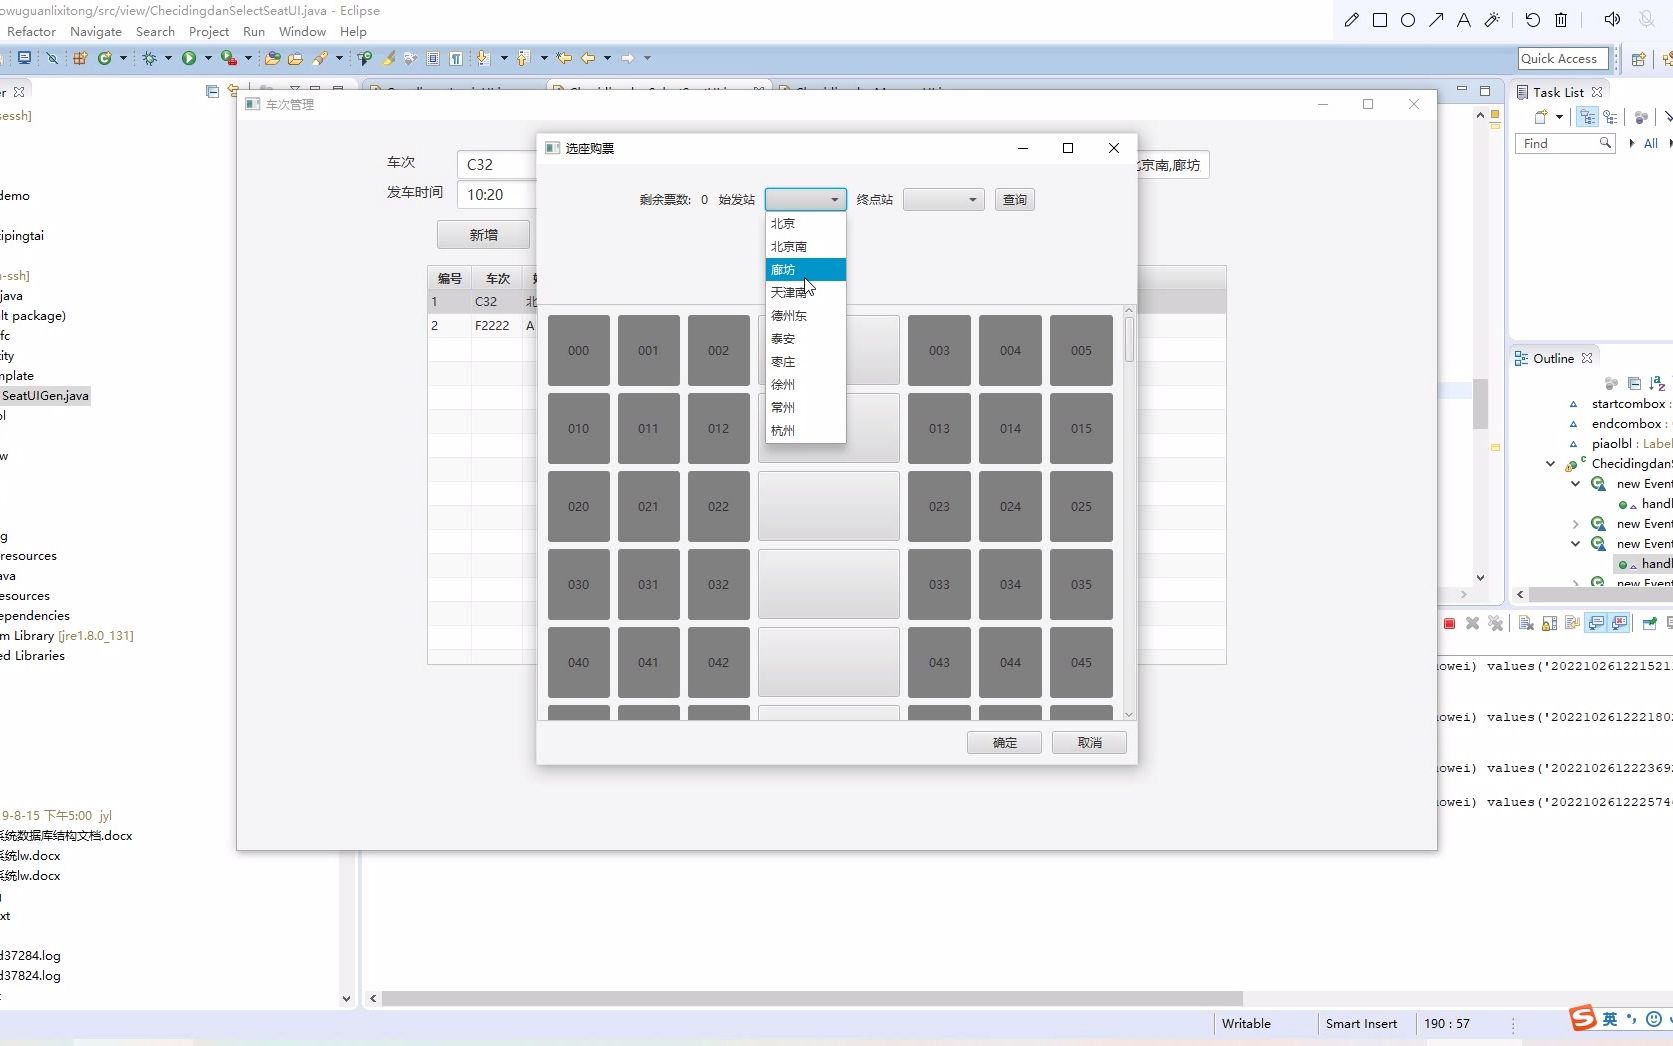
Task: Click the seat grid vertical scrollbar
Action: tap(1129, 512)
